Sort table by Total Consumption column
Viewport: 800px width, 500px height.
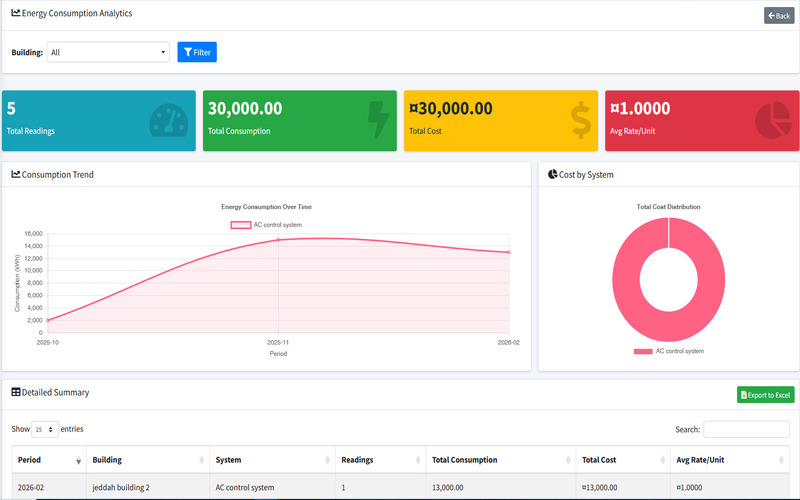point(501,460)
